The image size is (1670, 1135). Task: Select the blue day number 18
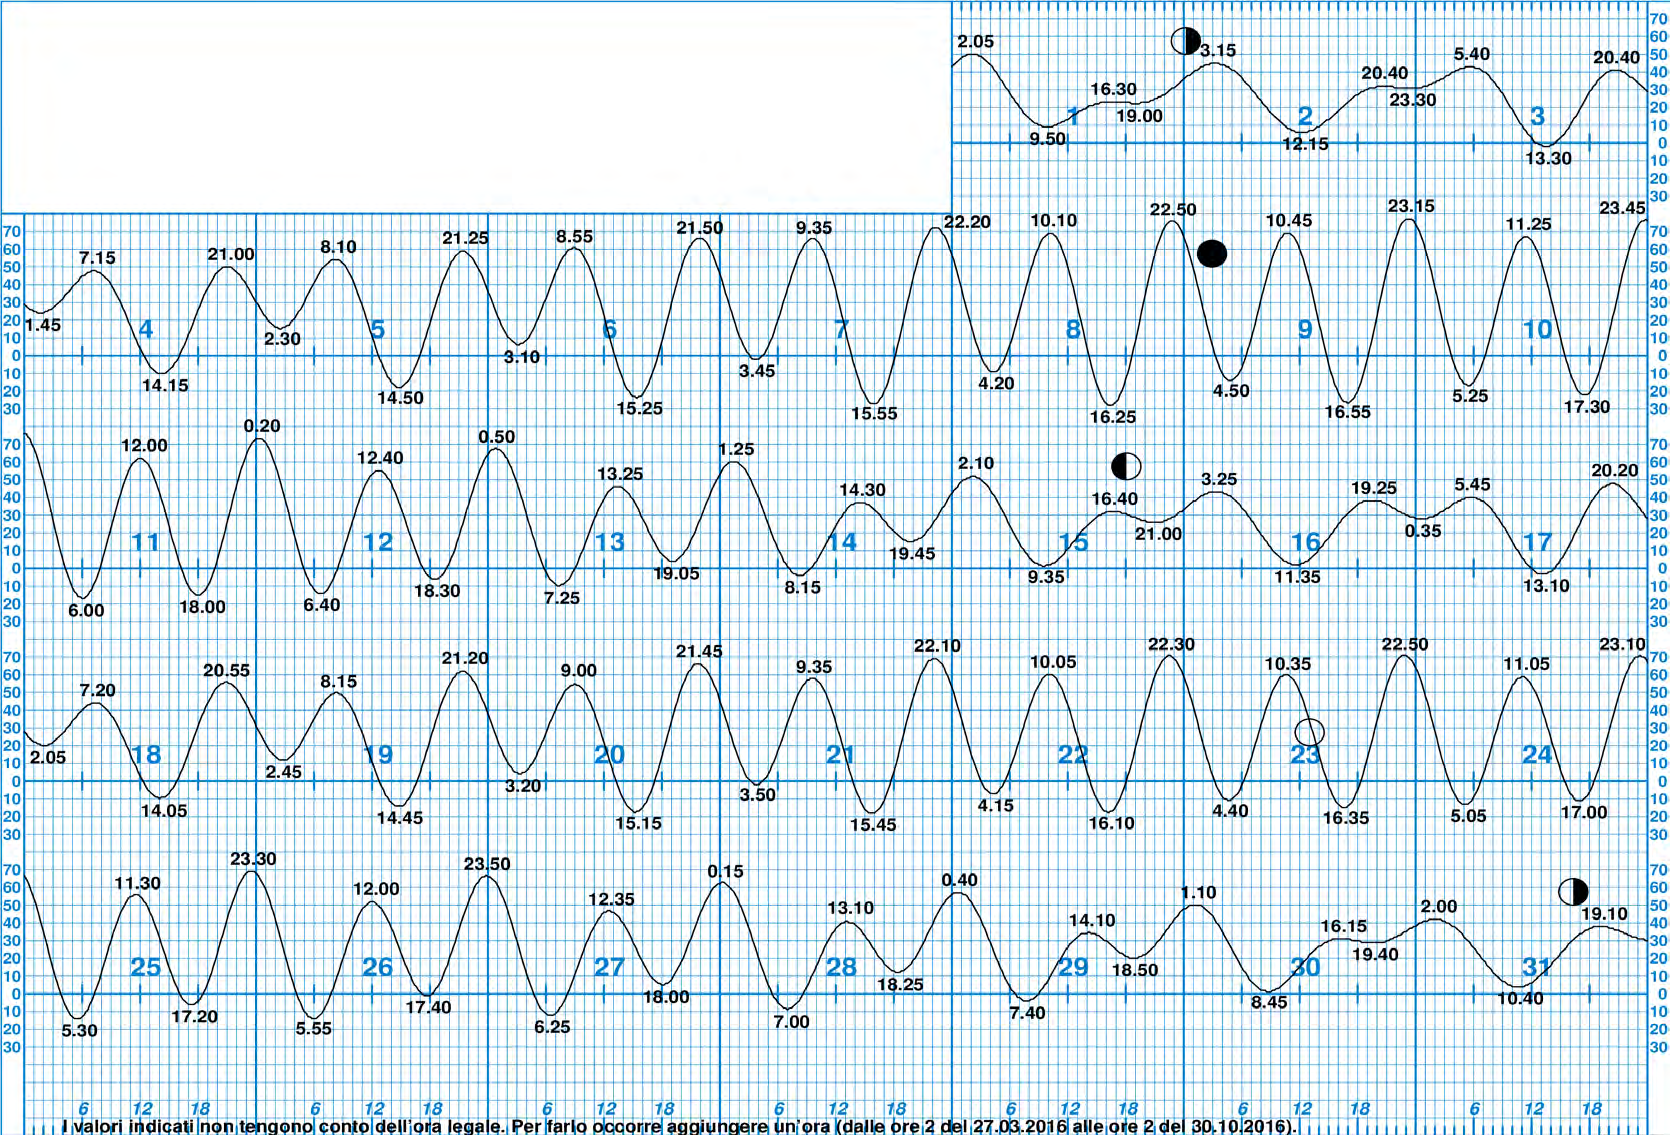(x=146, y=754)
